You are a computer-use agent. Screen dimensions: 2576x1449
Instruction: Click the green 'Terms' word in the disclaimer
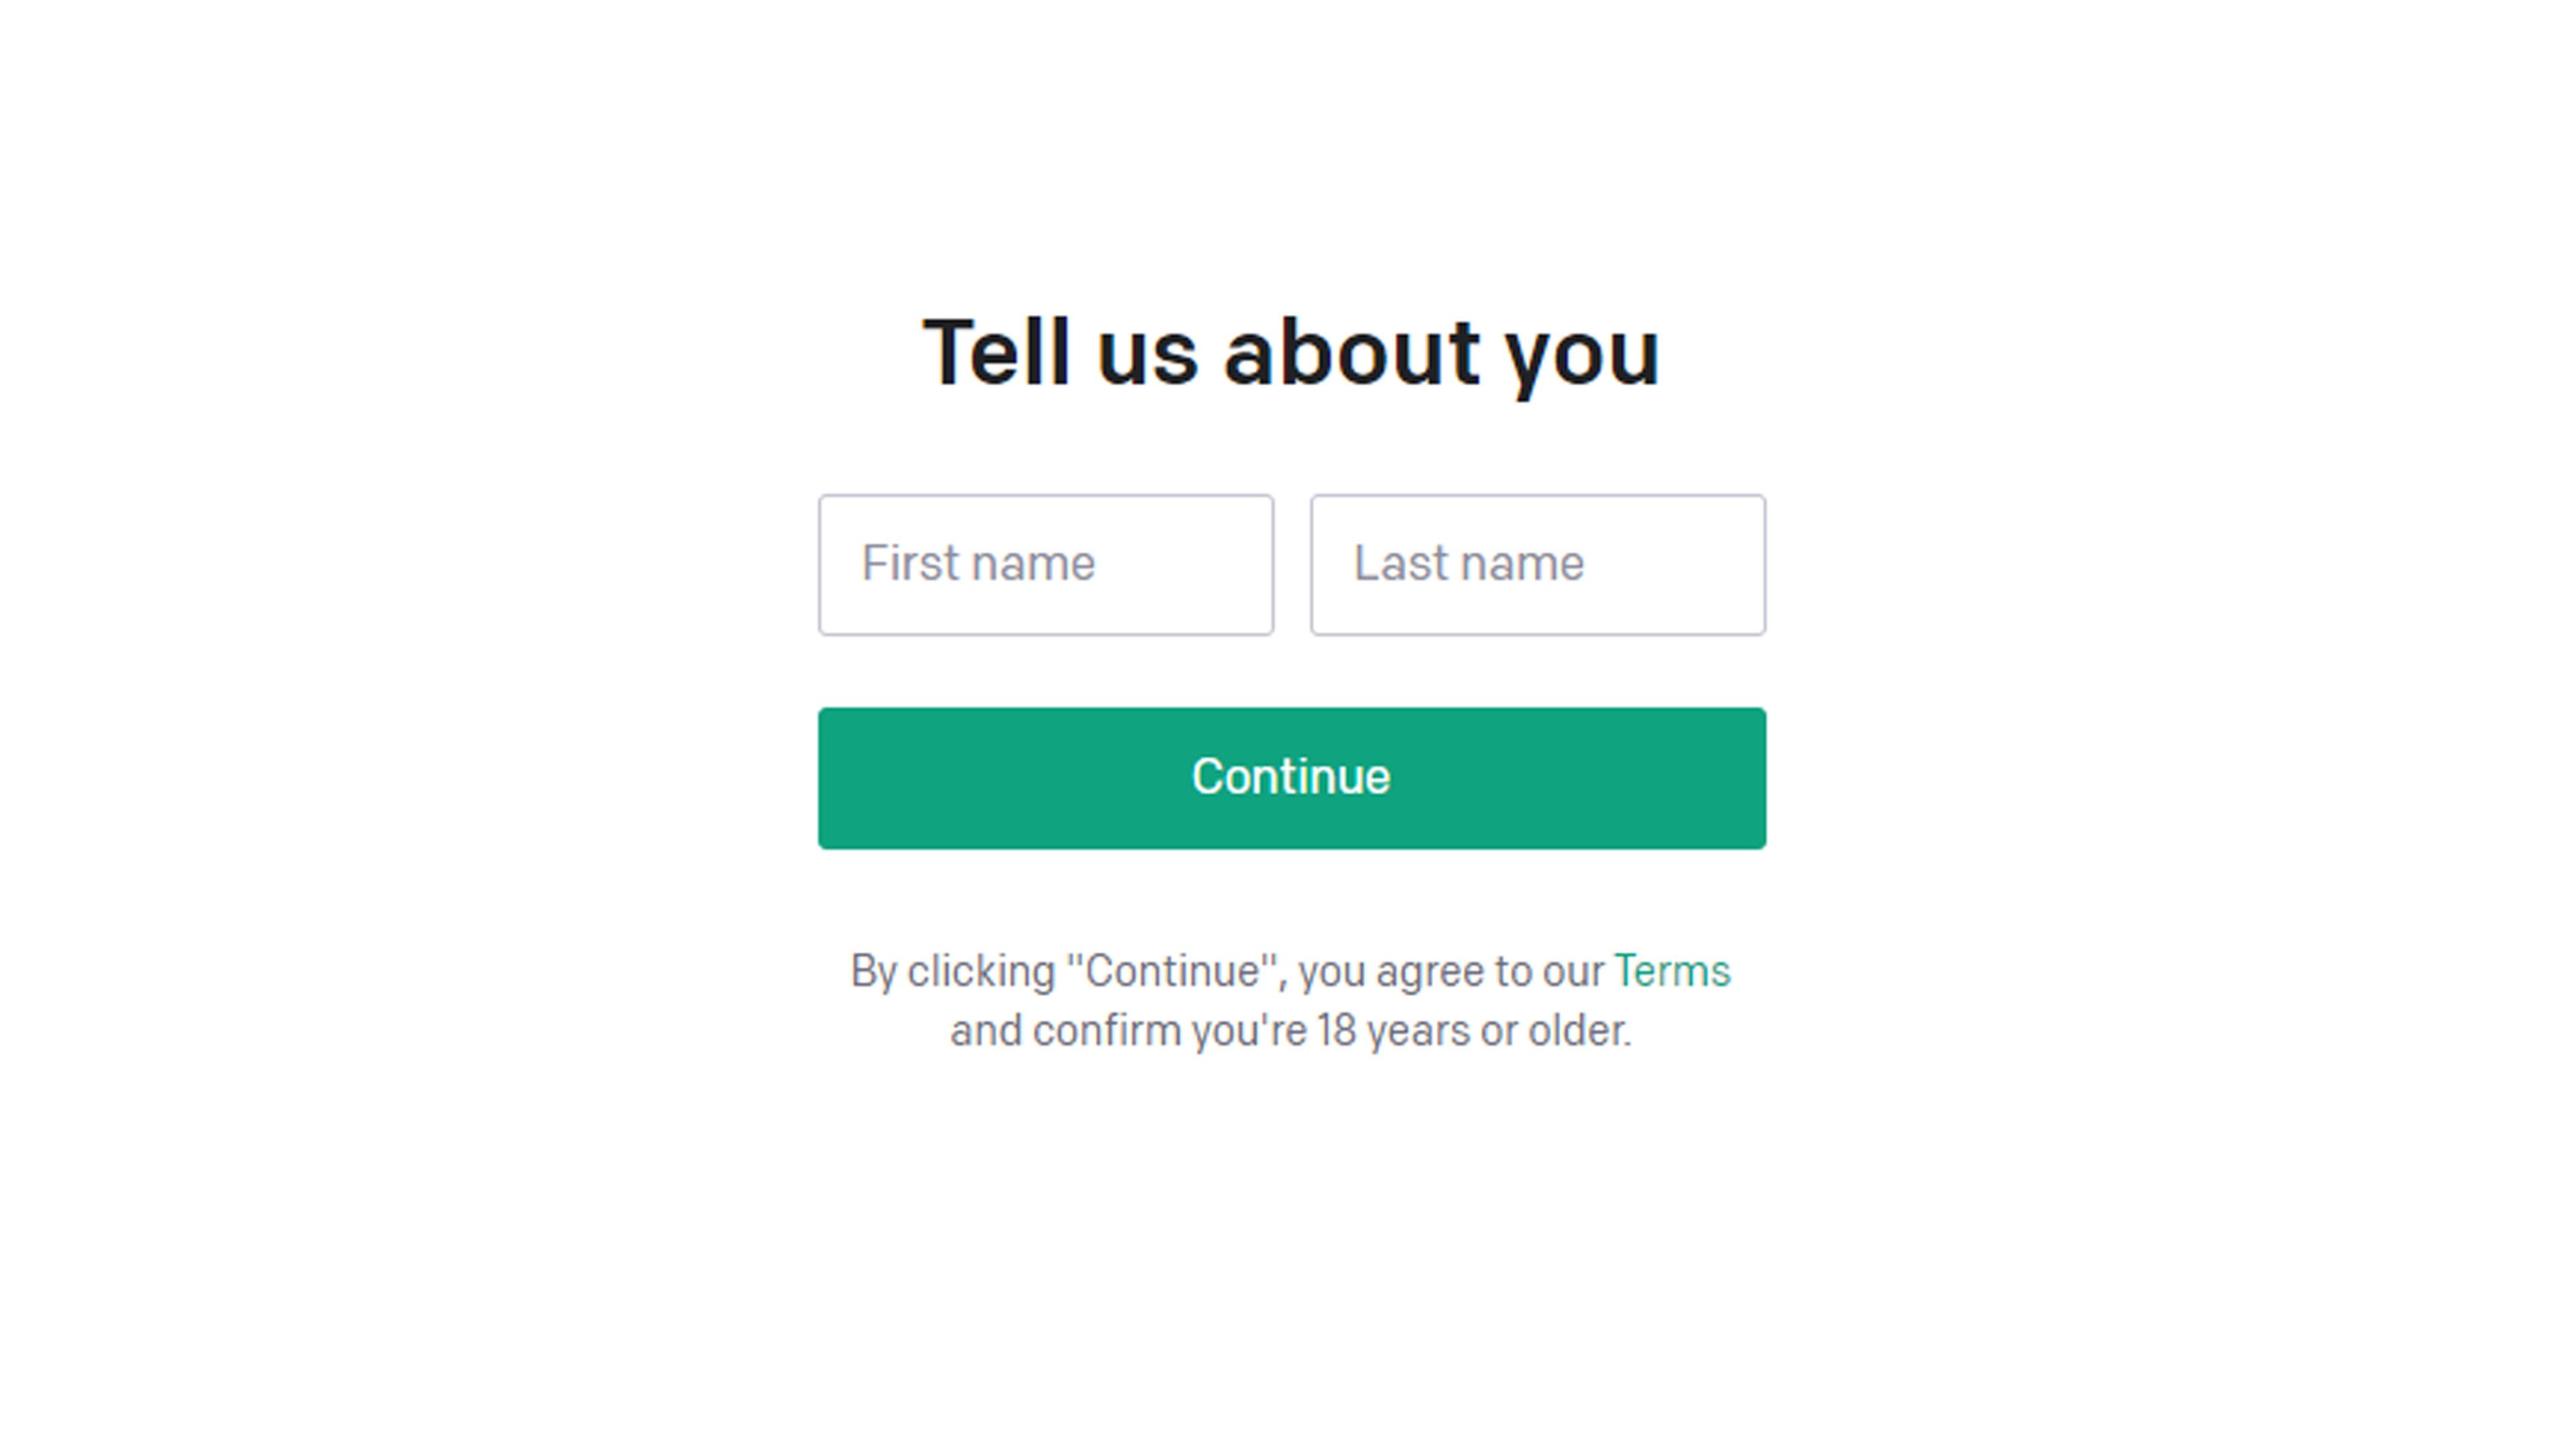1672,971
